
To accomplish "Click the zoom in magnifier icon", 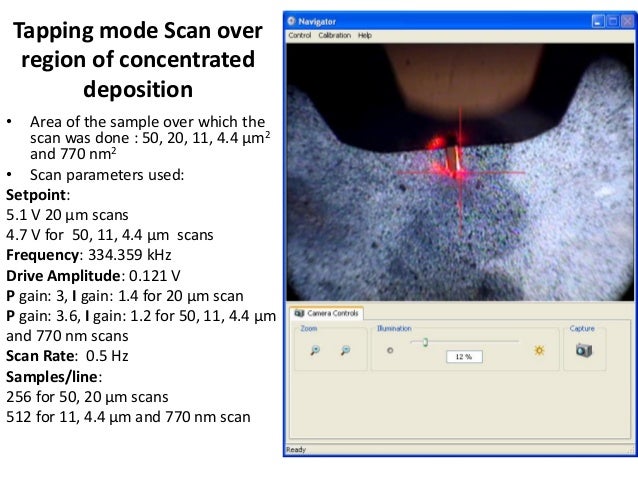I will click(x=315, y=350).
